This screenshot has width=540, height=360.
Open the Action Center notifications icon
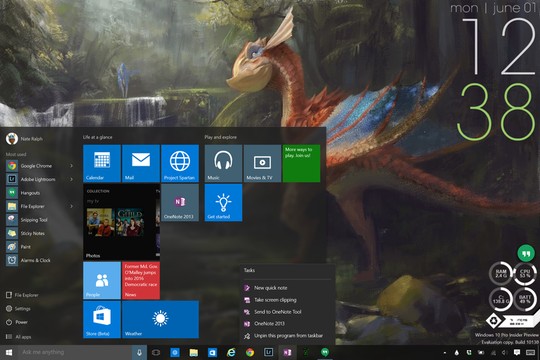517,352
